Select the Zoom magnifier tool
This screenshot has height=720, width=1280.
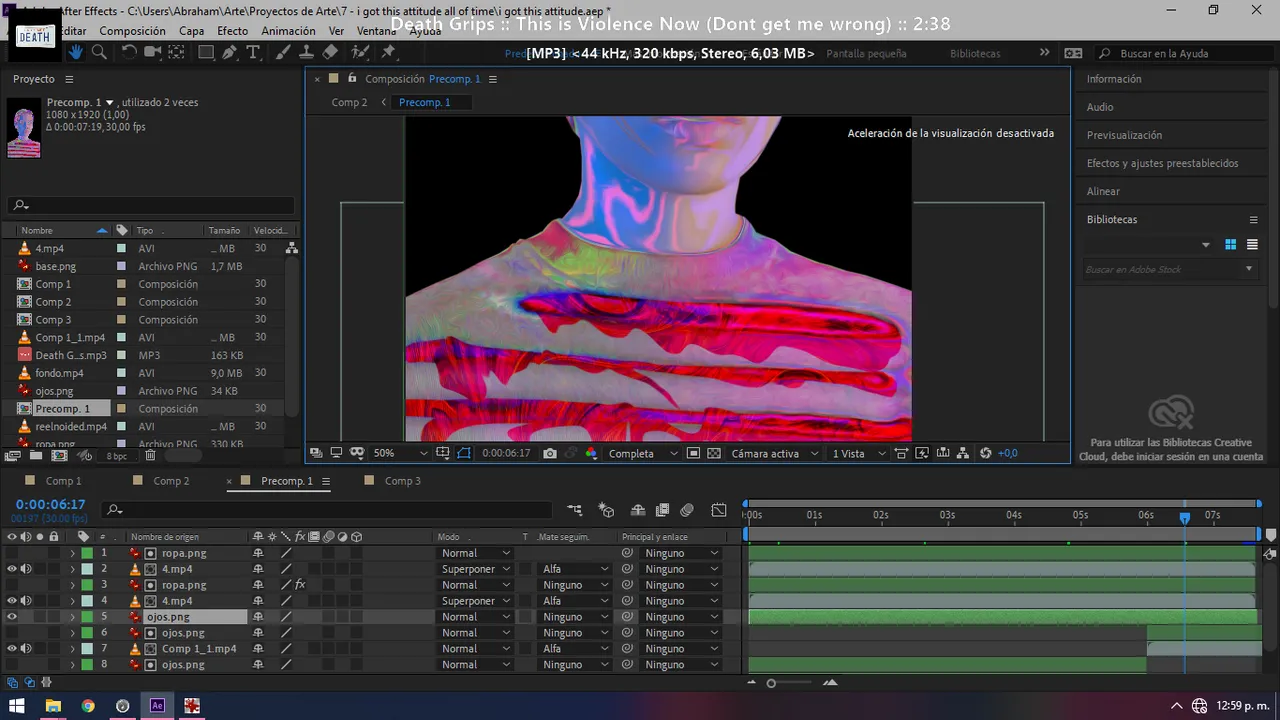point(99,53)
